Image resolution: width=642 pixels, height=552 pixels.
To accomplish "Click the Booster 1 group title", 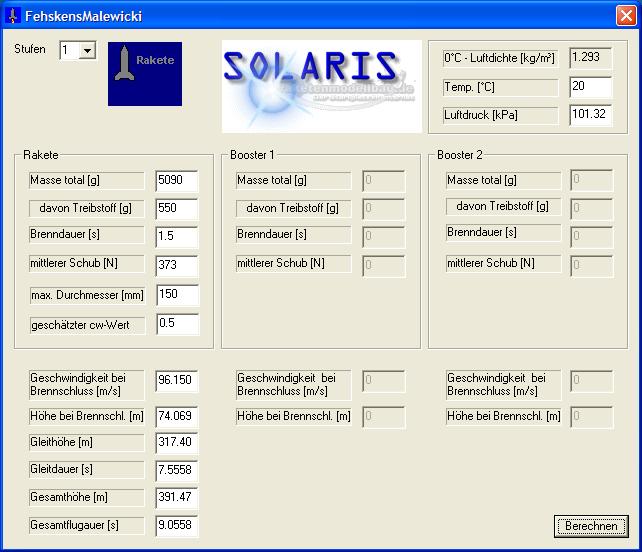I will tap(252, 155).
